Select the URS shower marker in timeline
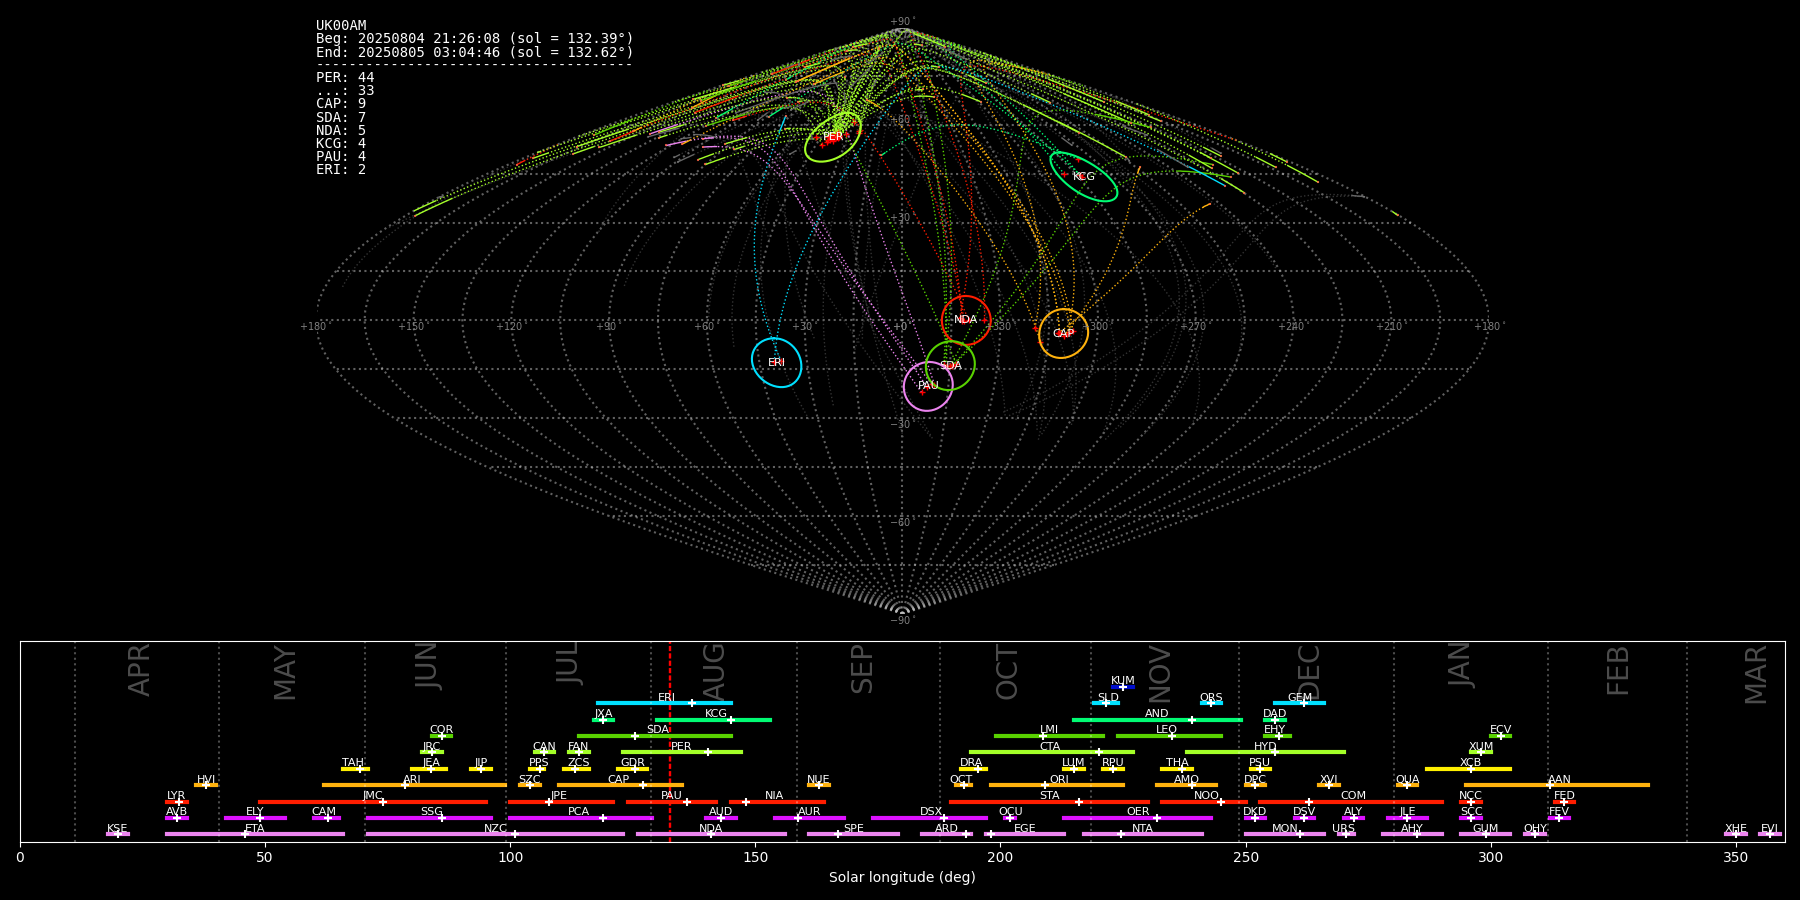Screen dimensions: 1800x900 1346,834
